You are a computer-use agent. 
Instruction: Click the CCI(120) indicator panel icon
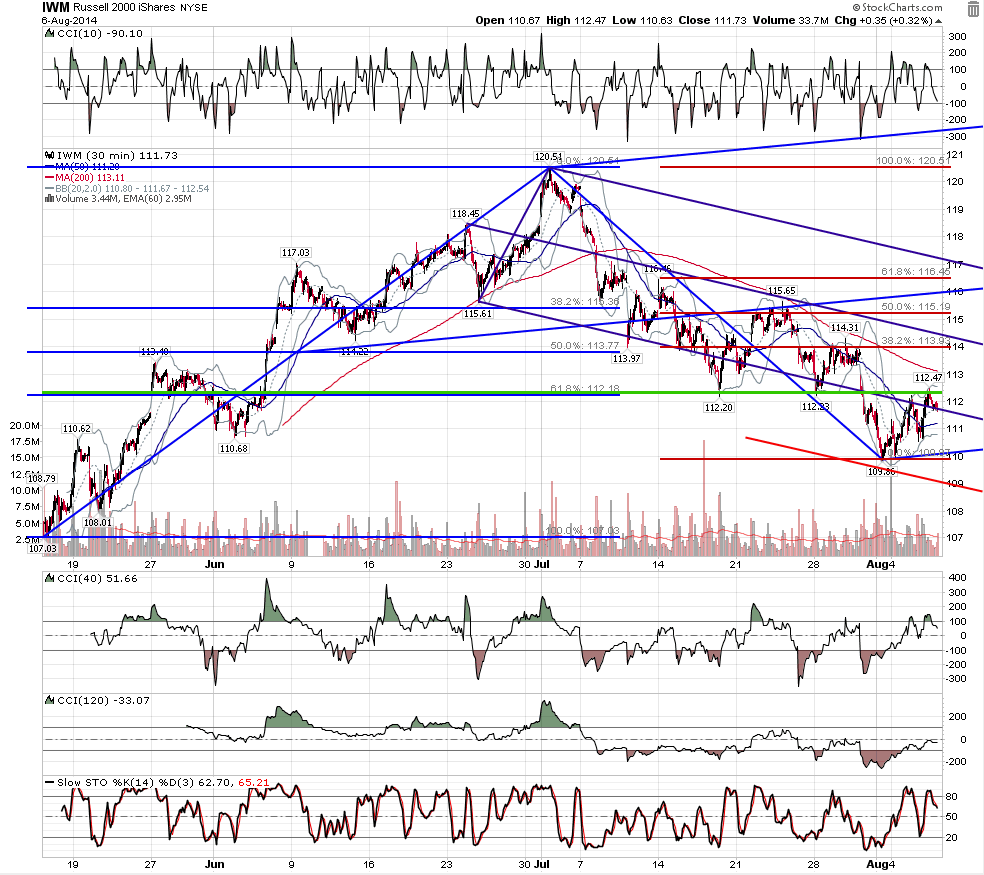pyautogui.click(x=50, y=700)
